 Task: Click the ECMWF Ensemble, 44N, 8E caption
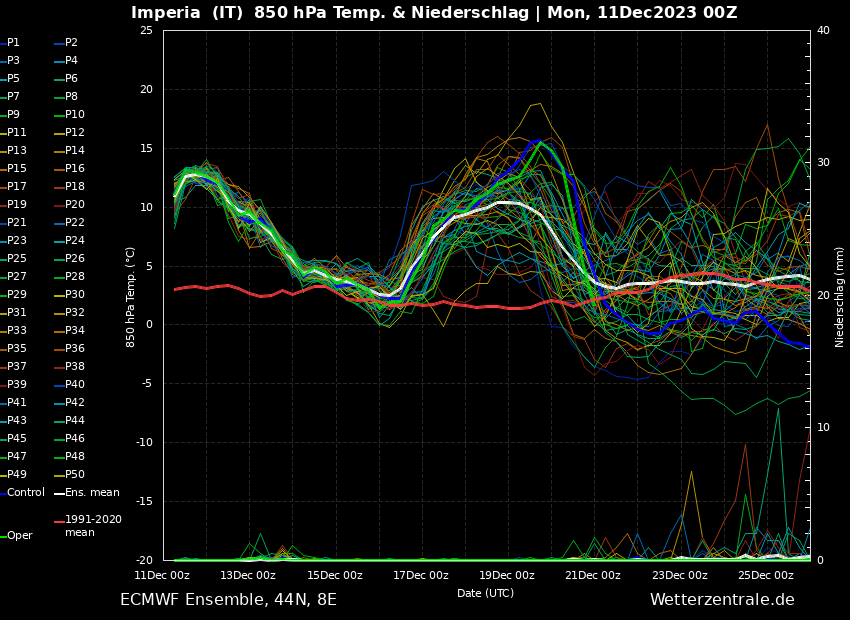(228, 600)
